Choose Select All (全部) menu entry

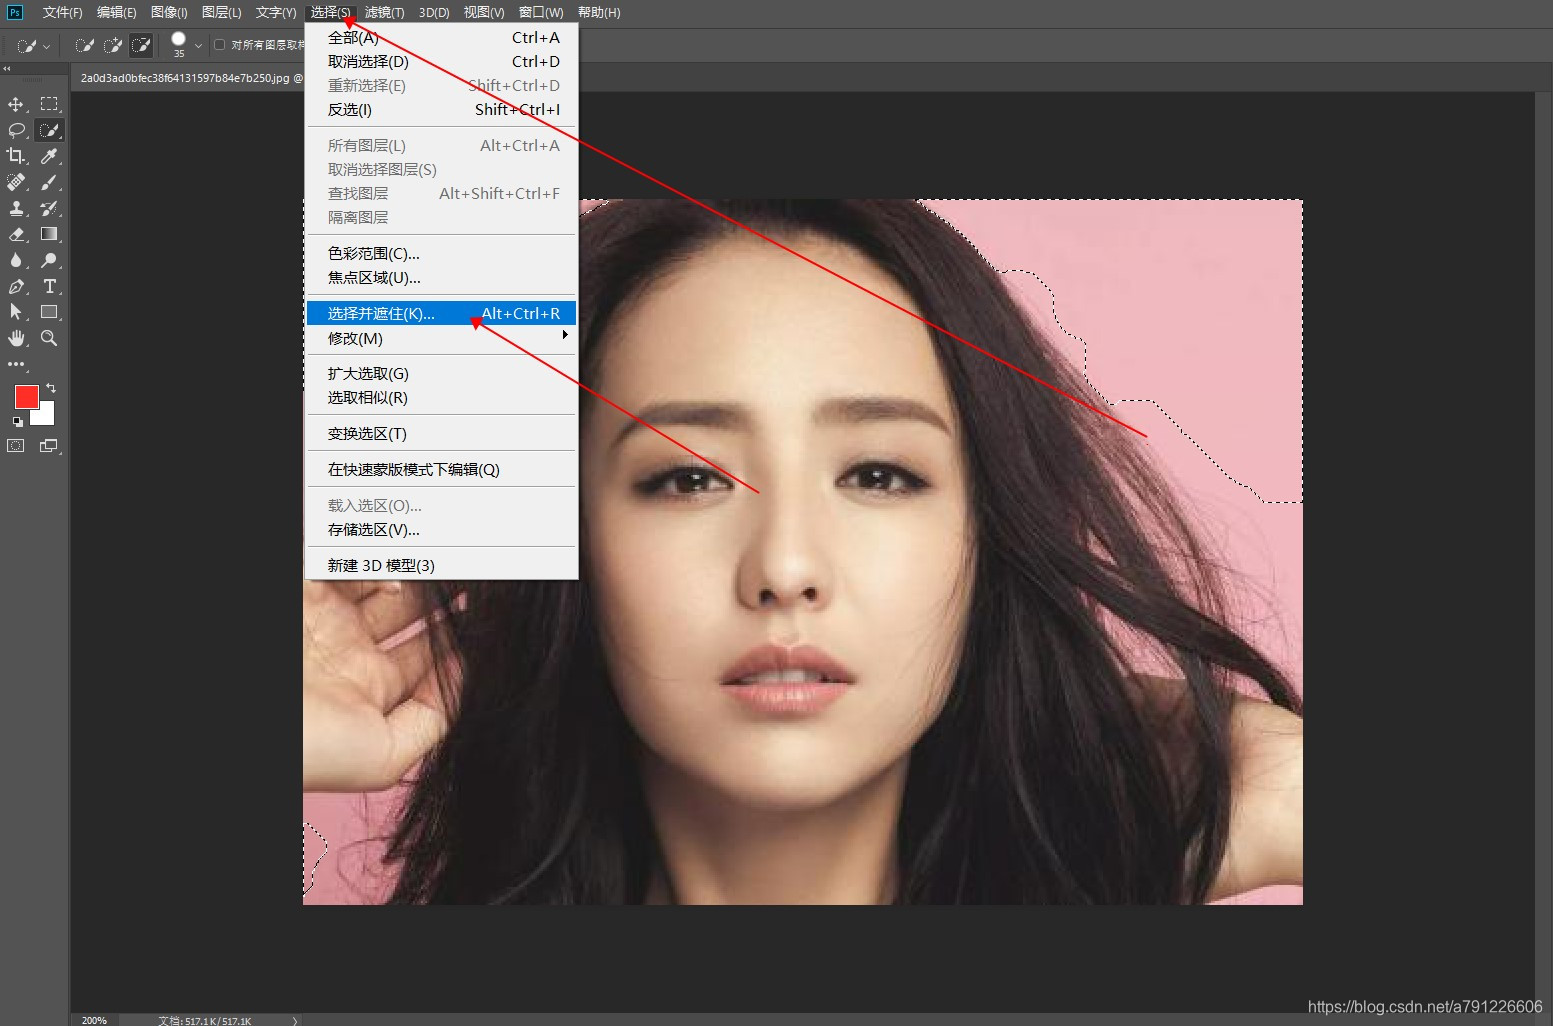[441, 37]
